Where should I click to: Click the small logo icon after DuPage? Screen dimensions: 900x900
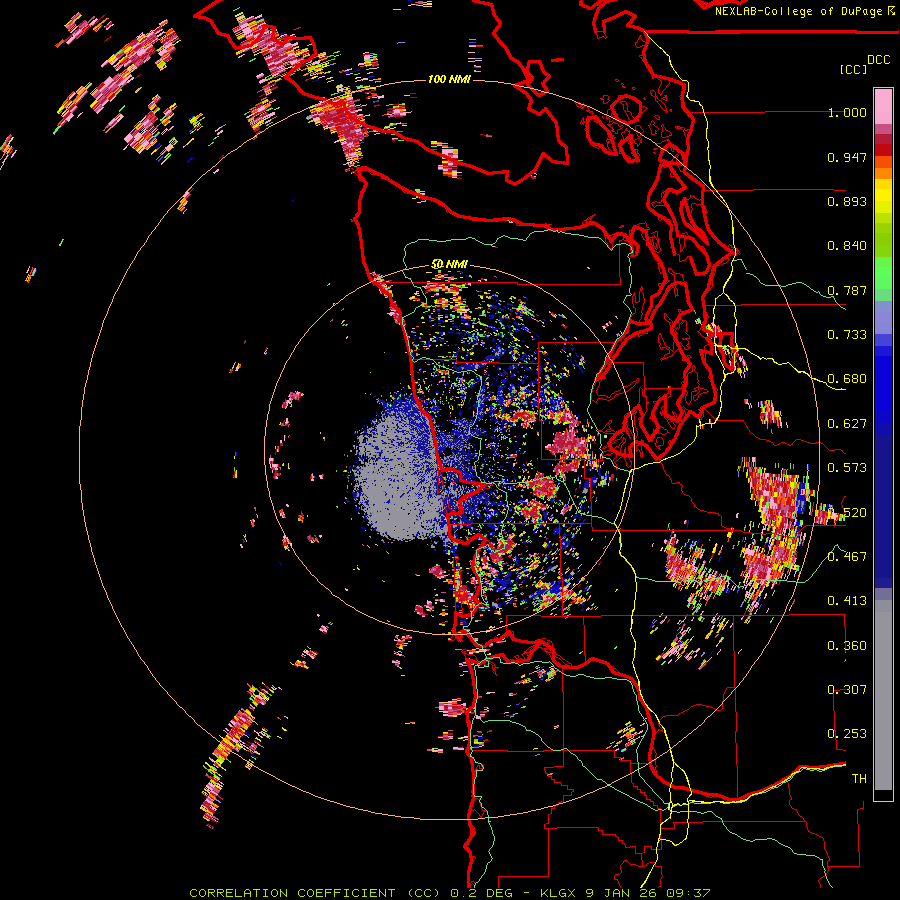click(x=891, y=11)
